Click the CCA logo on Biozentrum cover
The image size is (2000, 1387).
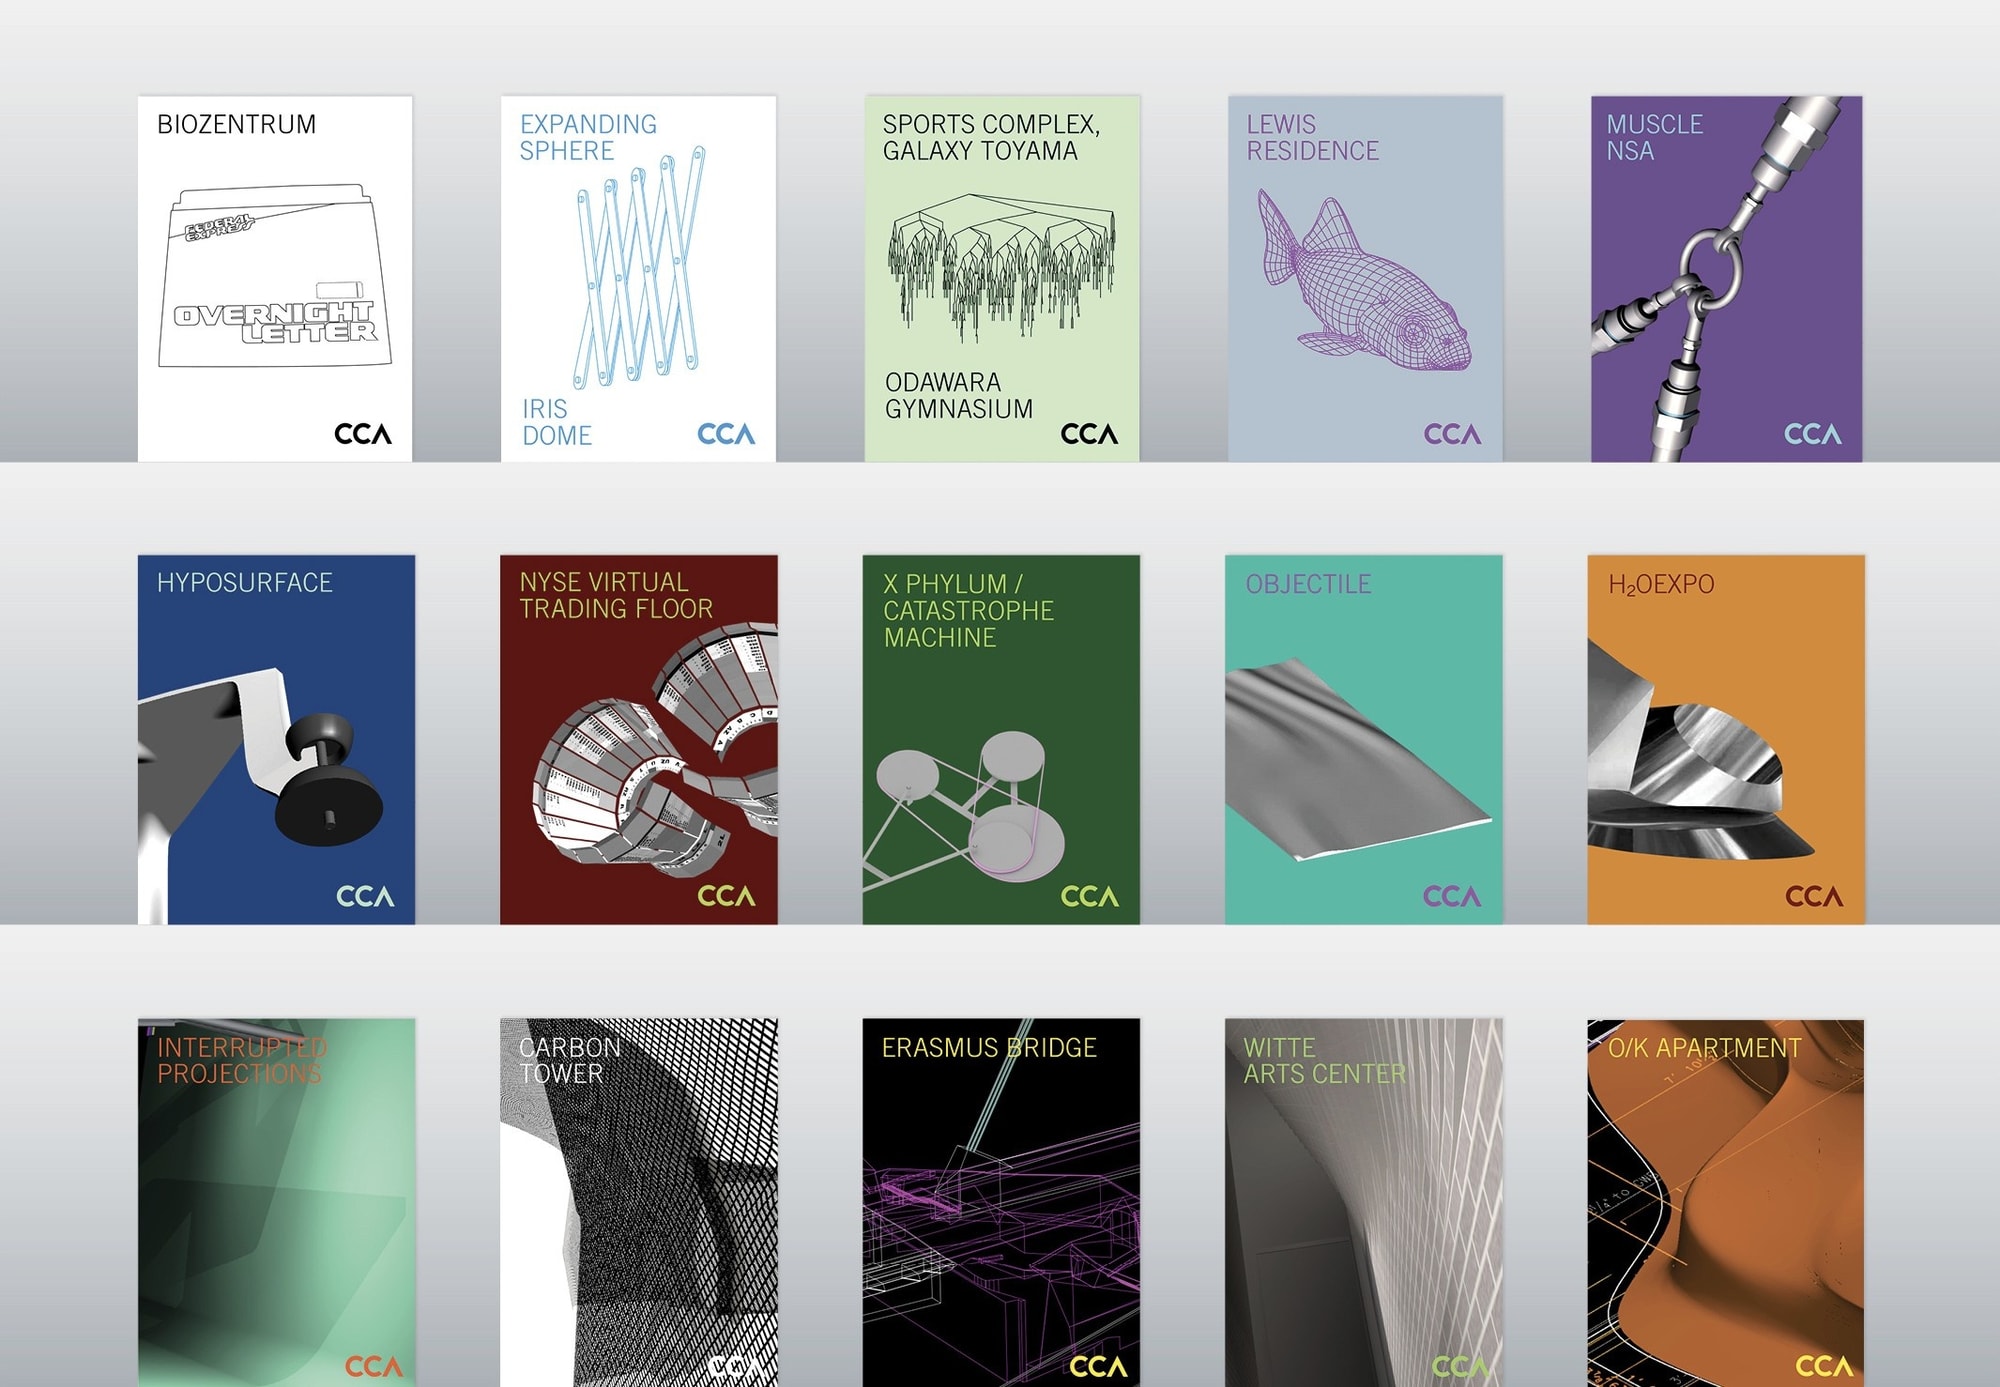click(363, 434)
